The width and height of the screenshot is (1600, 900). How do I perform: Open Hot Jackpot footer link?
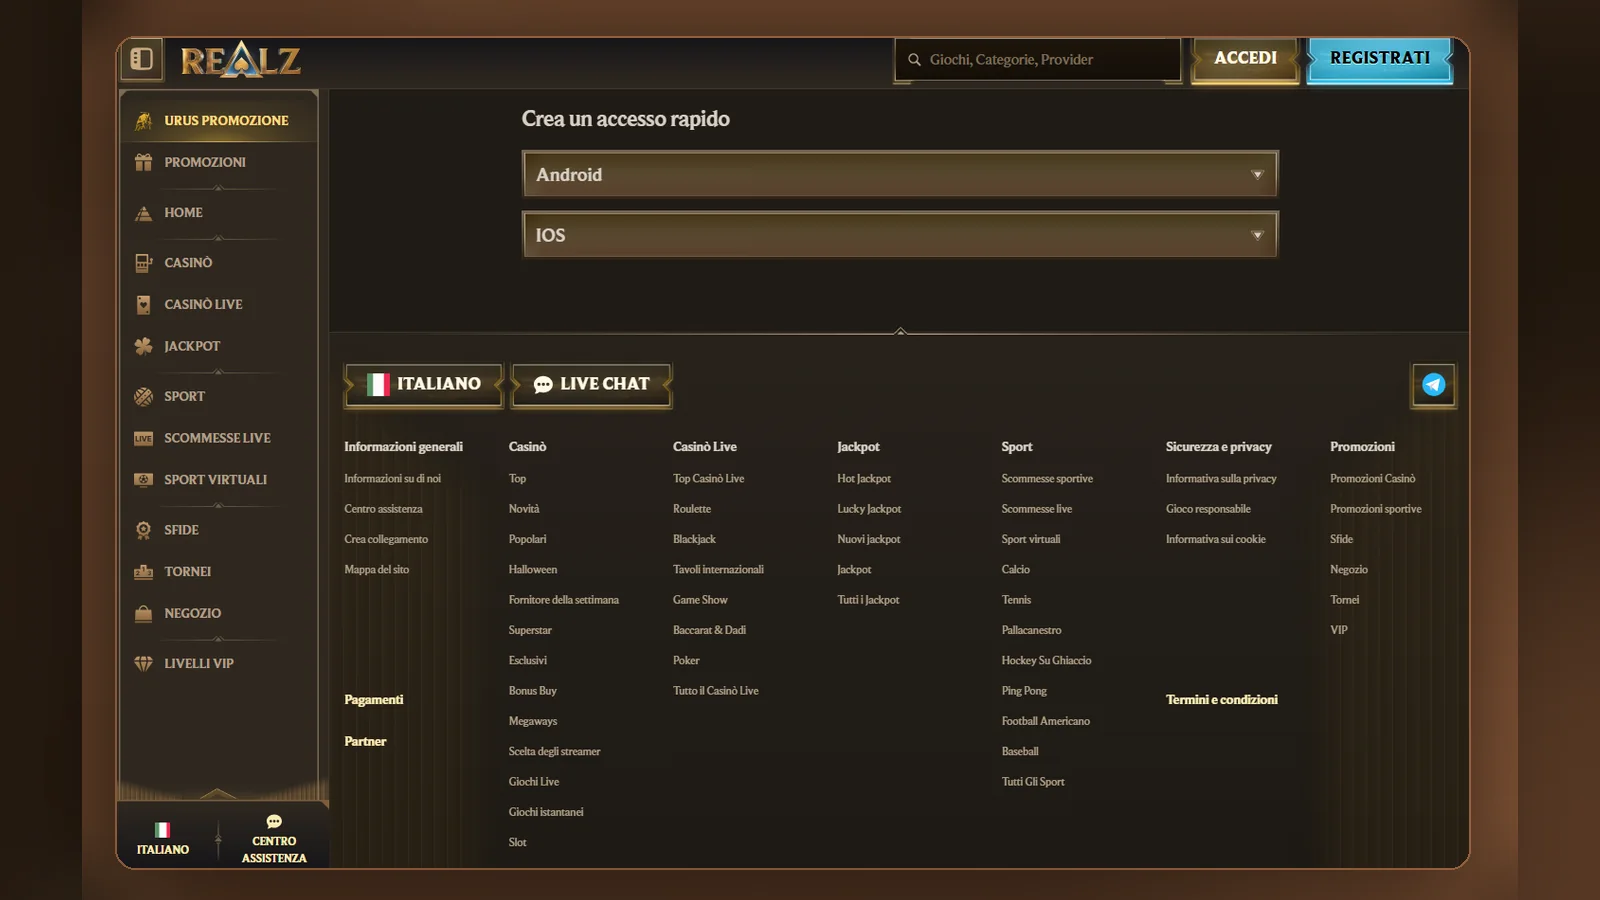tap(864, 479)
